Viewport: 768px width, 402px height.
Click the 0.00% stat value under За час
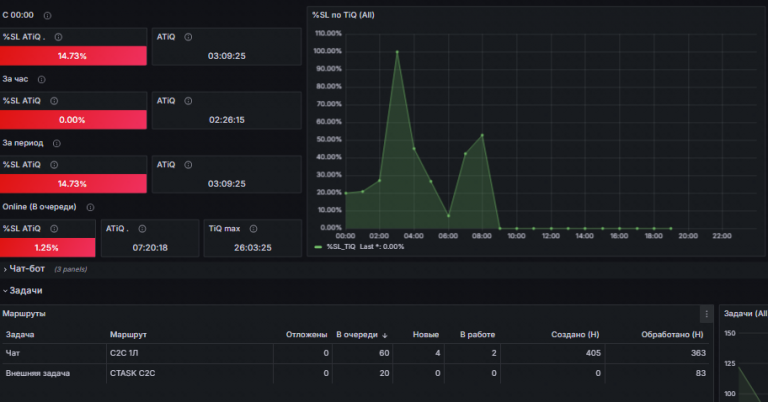click(72, 120)
